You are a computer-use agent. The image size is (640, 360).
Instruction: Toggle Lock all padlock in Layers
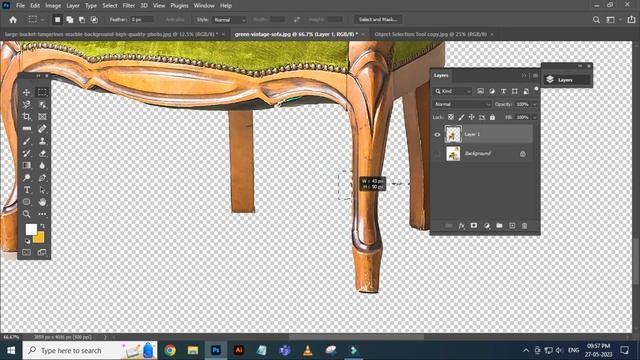pyautogui.click(x=492, y=117)
